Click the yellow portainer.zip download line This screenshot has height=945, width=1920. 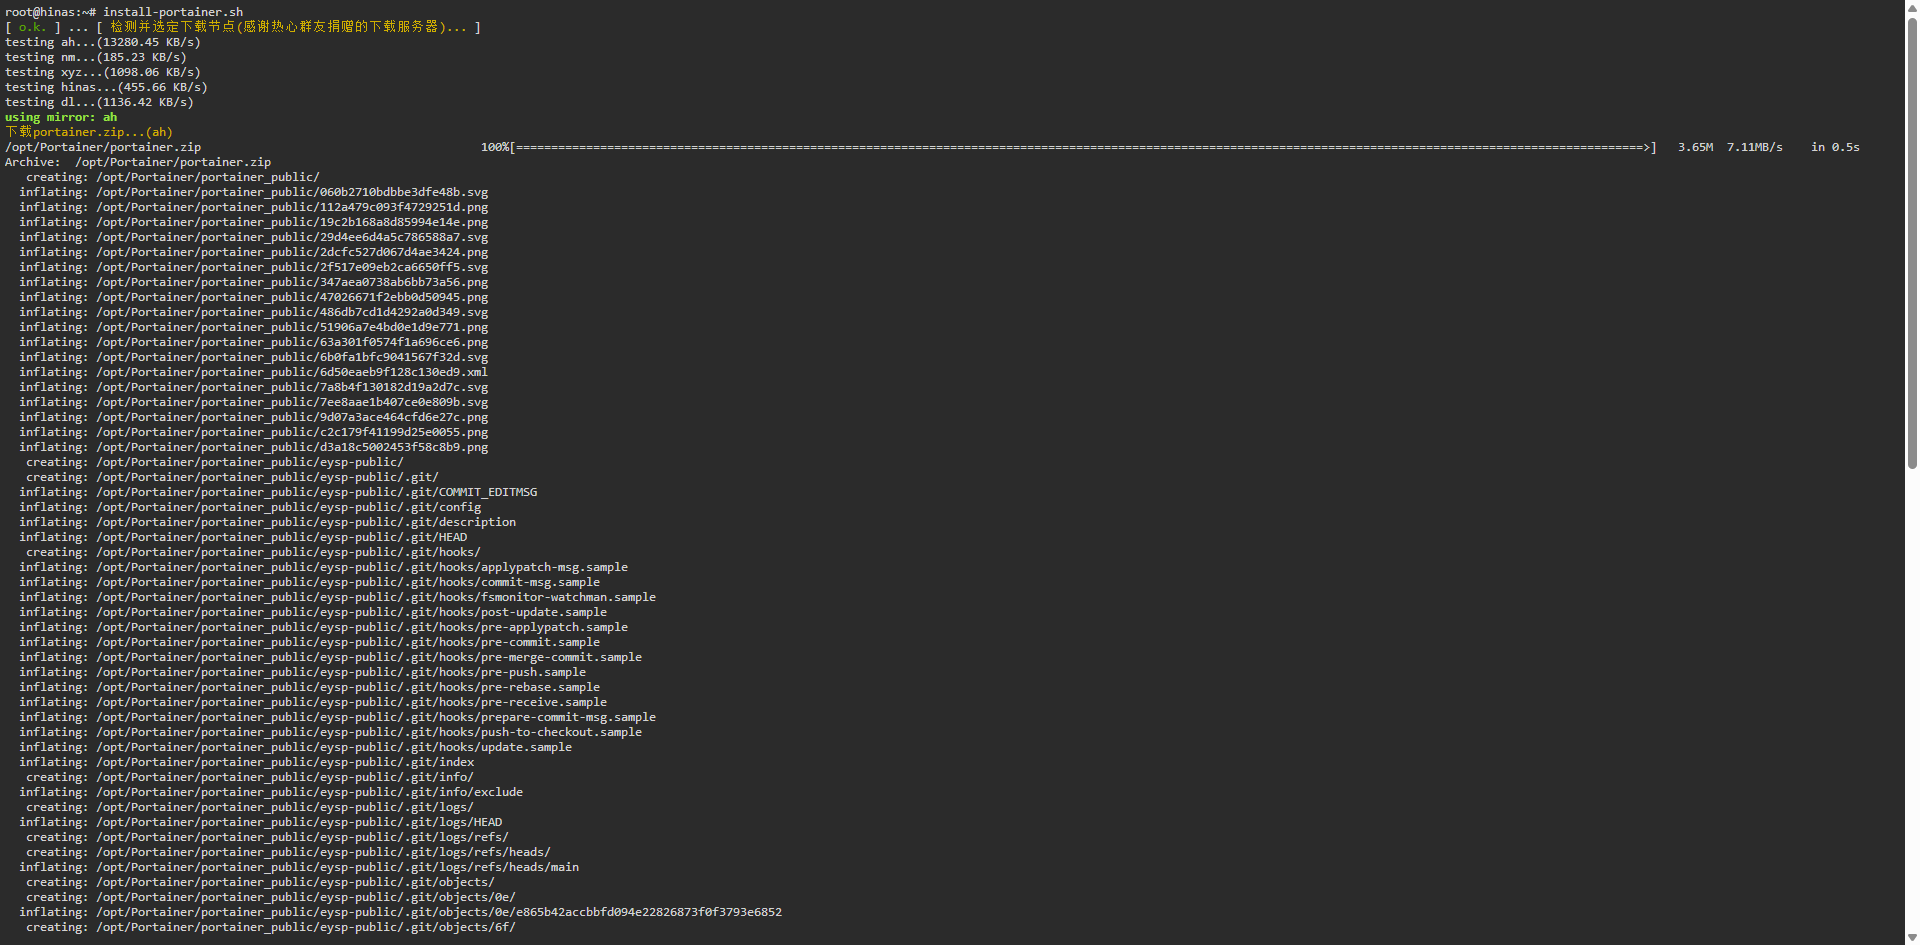pyautogui.click(x=89, y=132)
